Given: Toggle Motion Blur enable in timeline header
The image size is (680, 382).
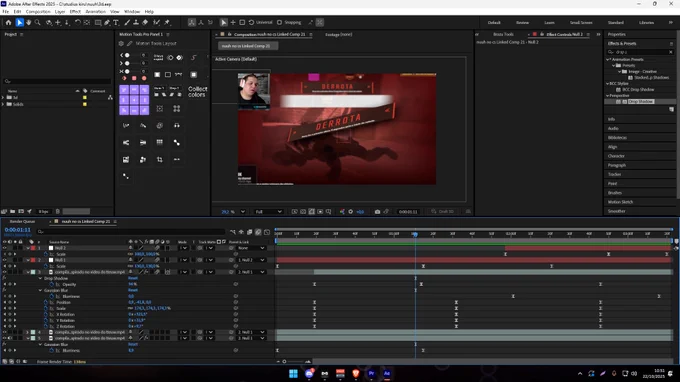Looking at the screenshot, I should click(x=258, y=232).
